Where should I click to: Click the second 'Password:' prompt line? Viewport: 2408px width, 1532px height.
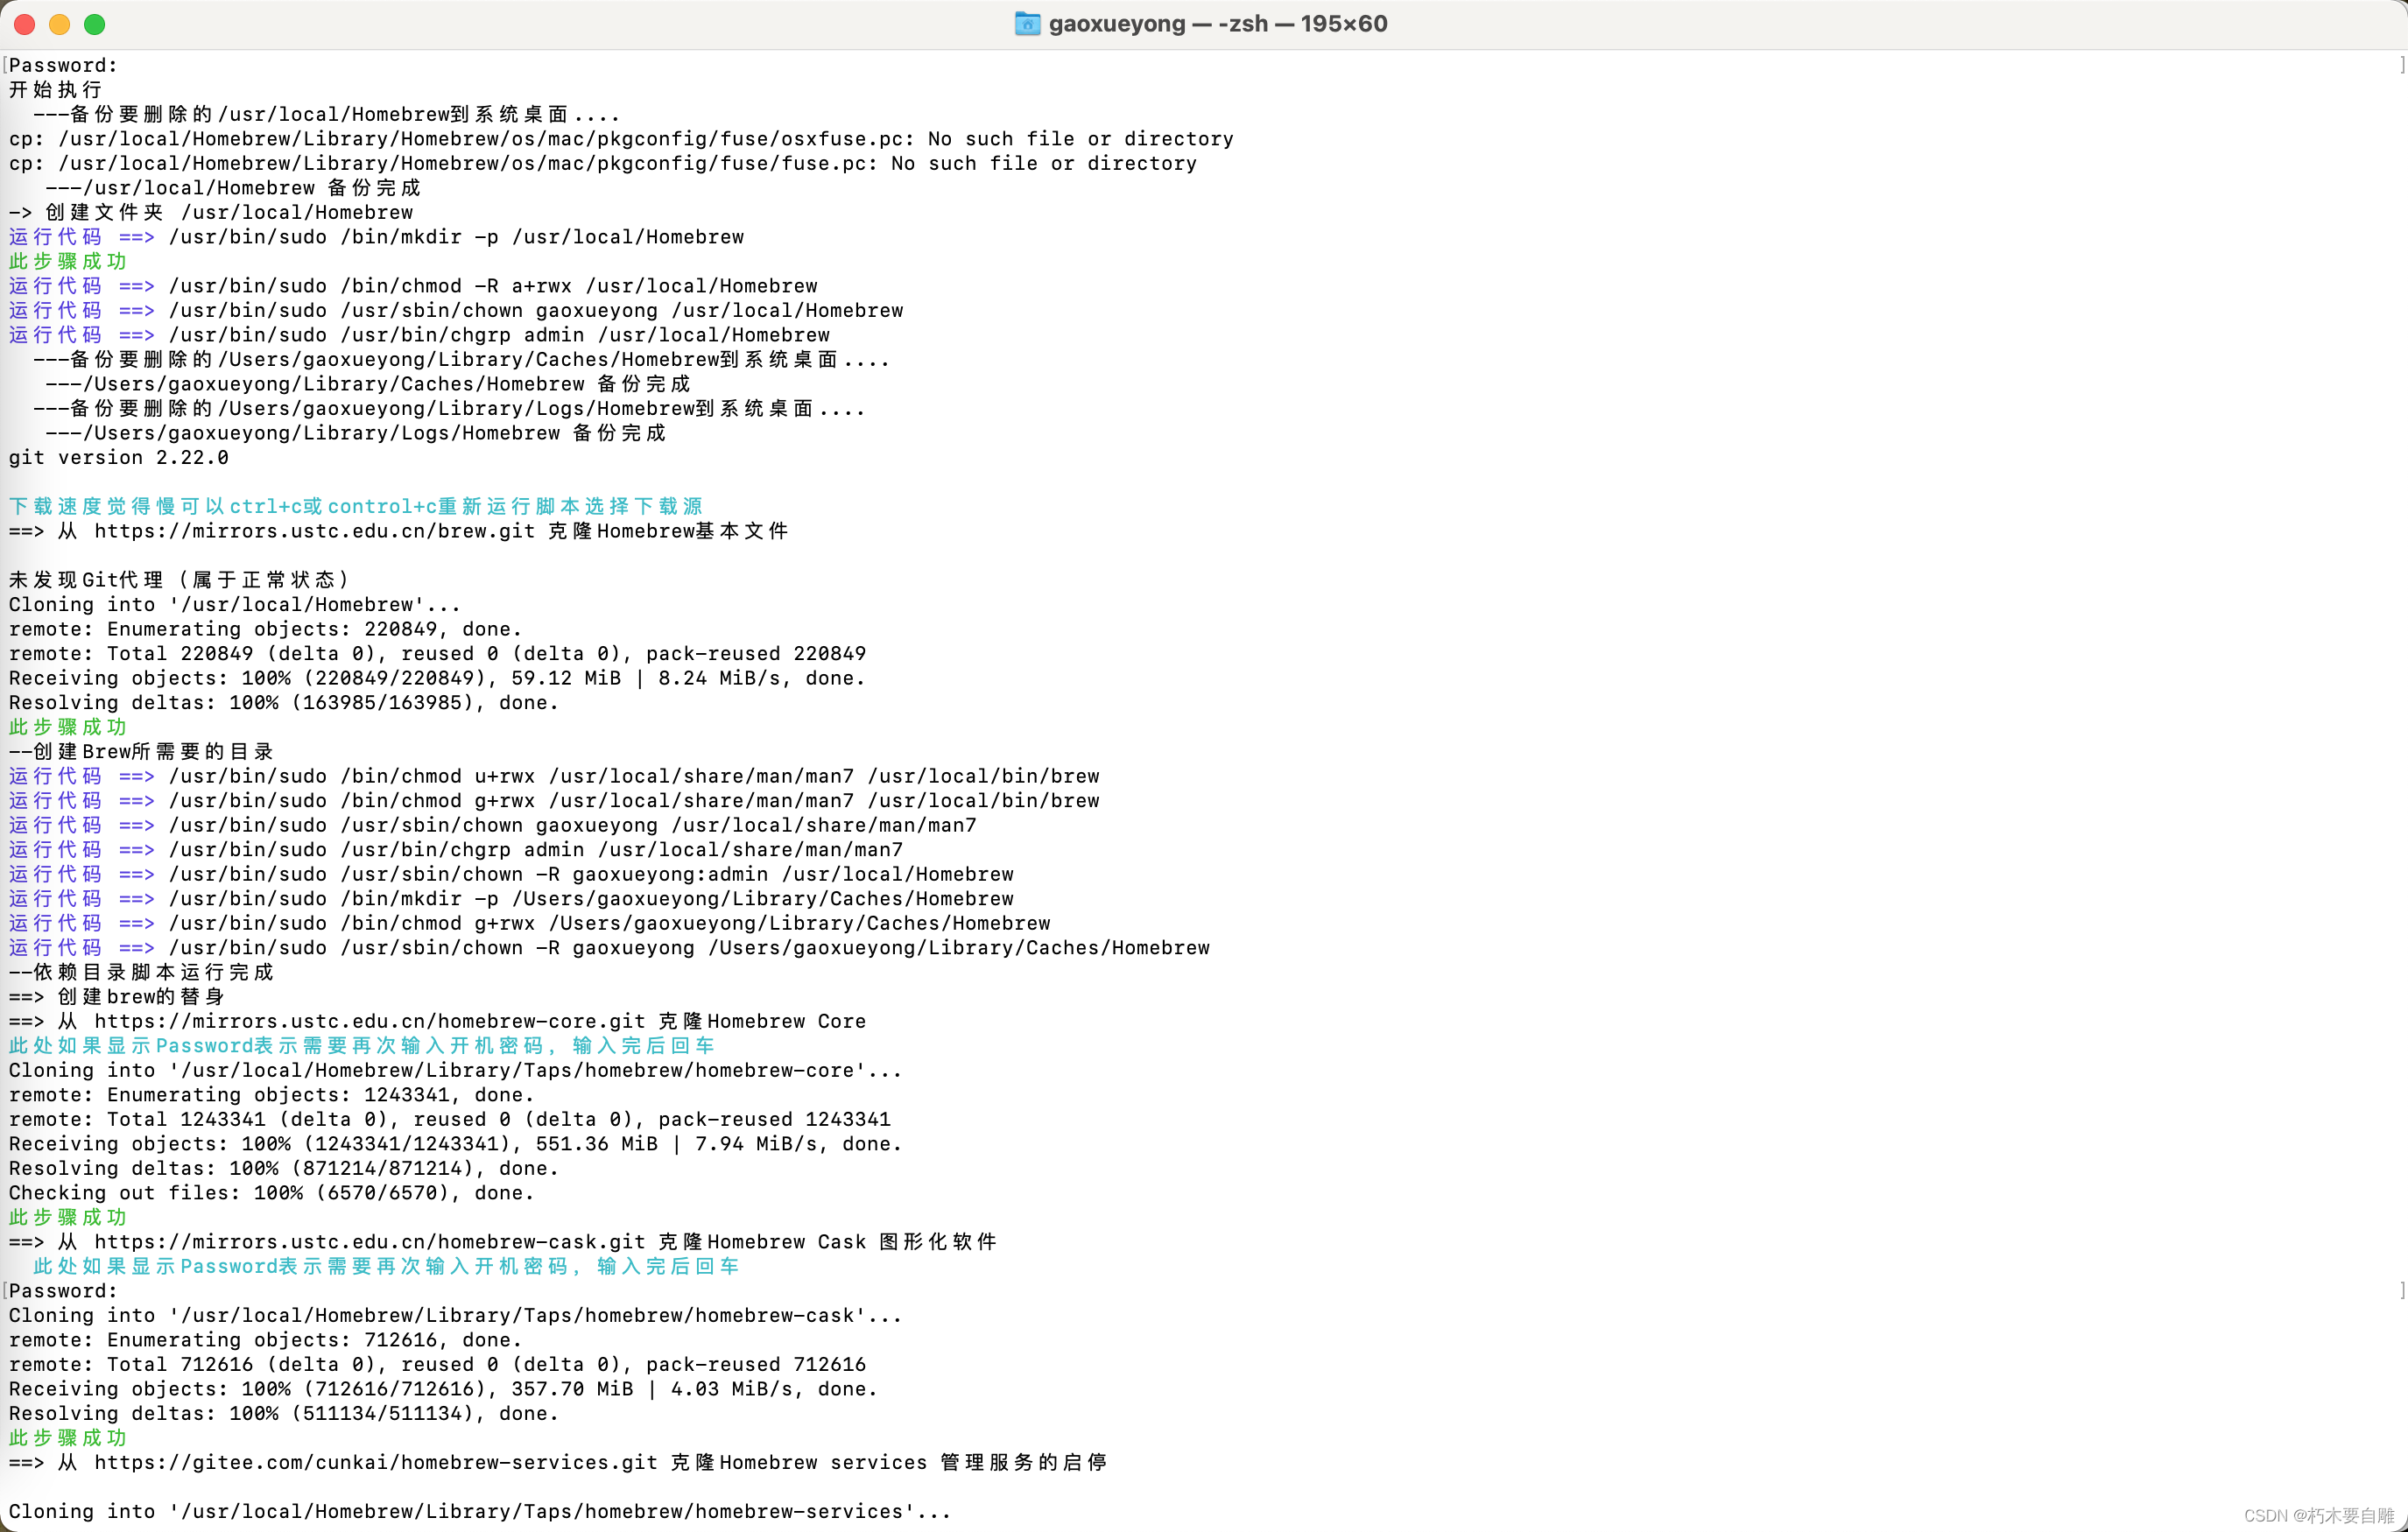point(63,1291)
